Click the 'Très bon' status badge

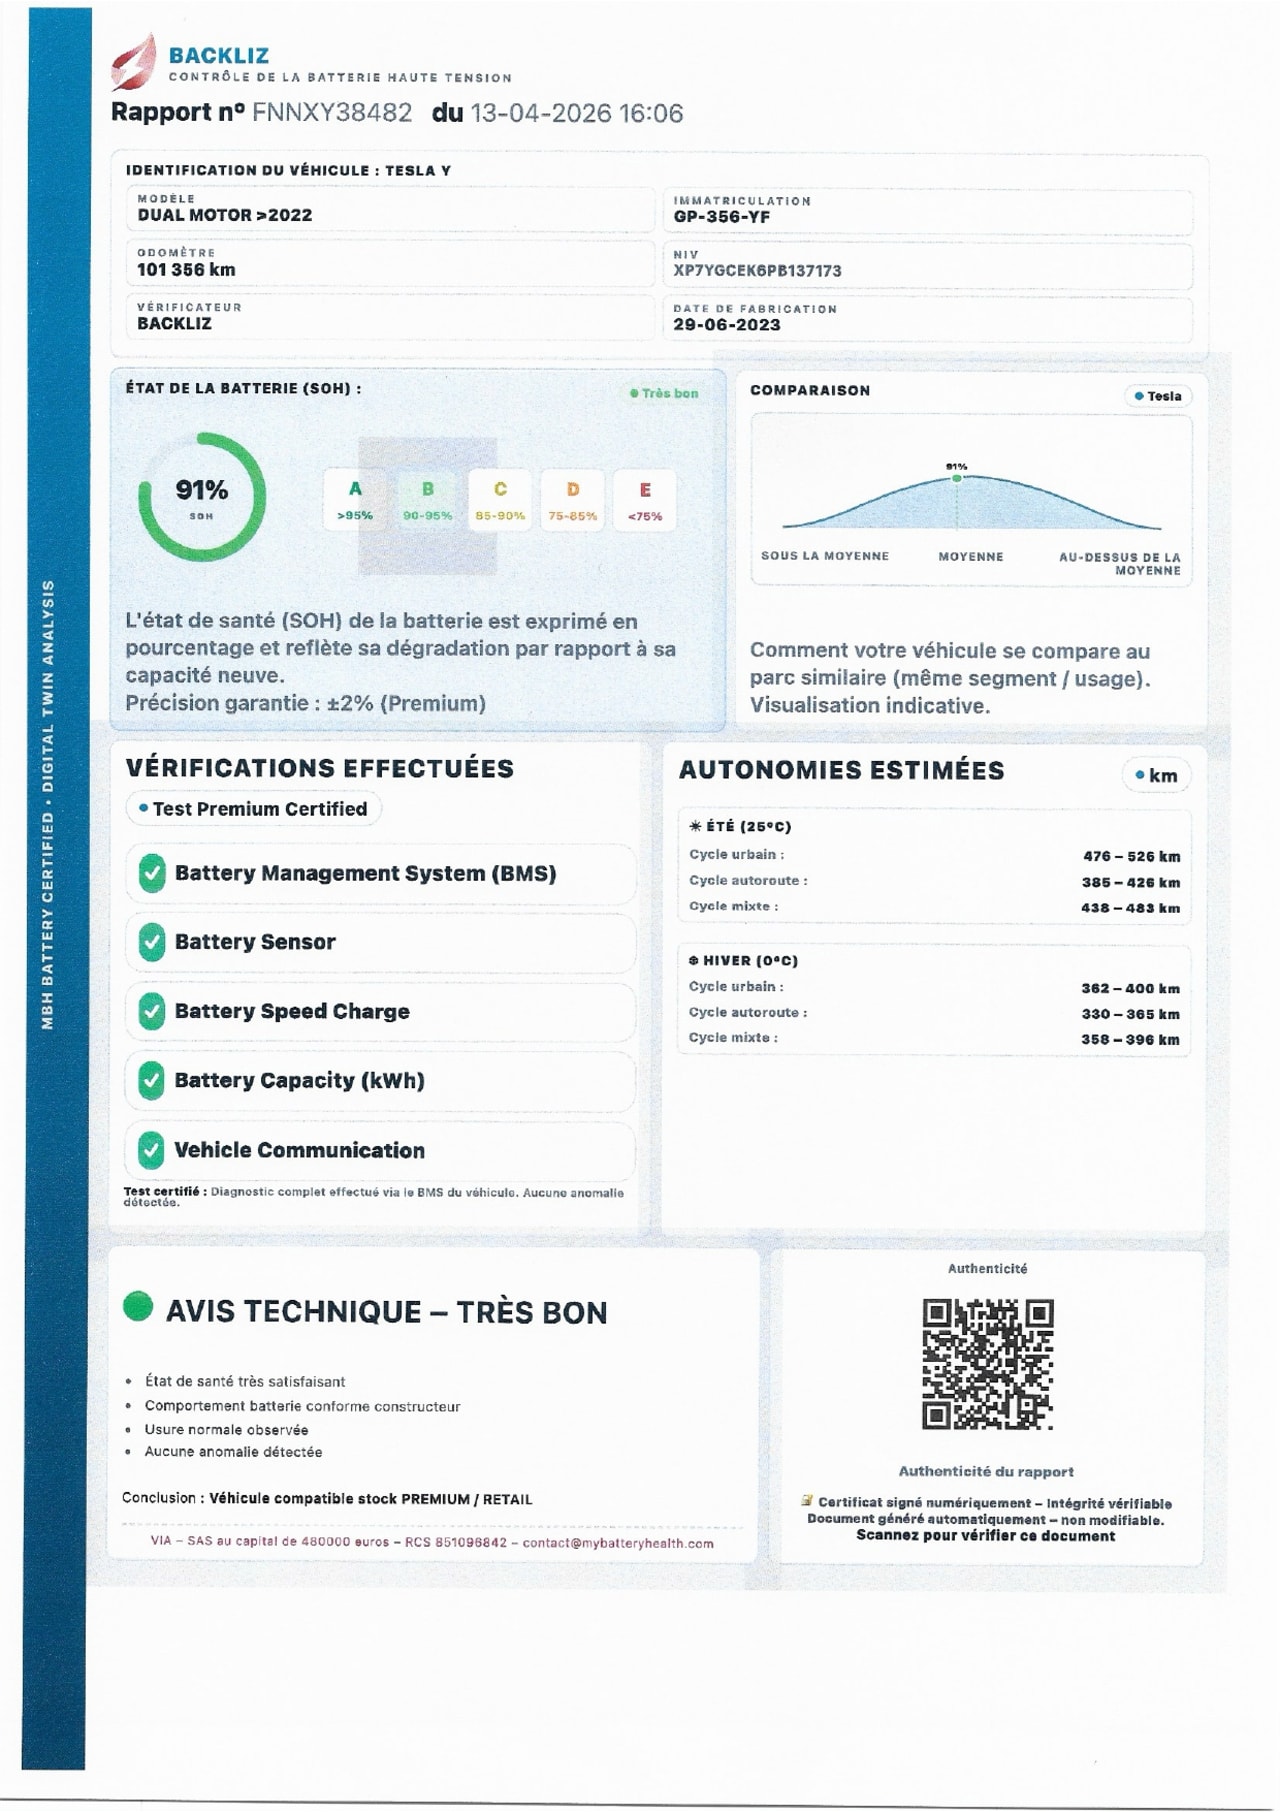[664, 393]
